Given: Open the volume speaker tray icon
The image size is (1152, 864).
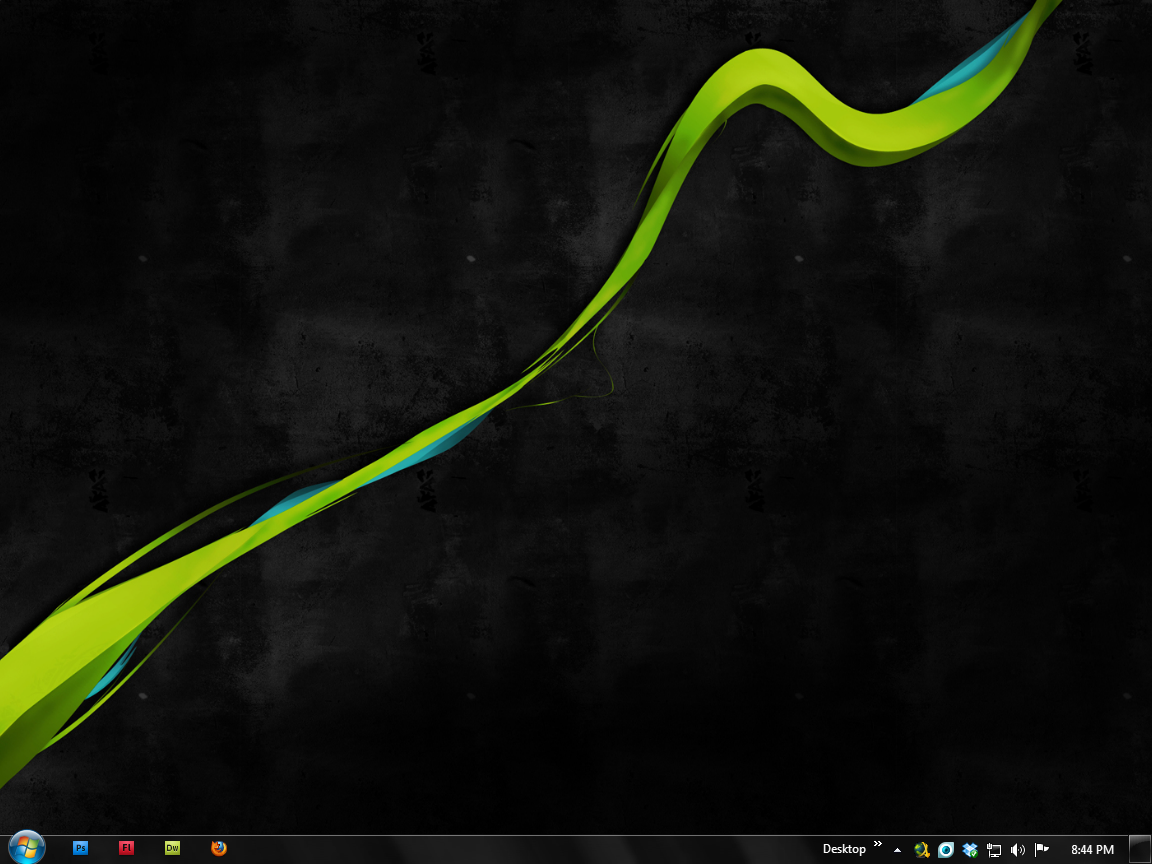Looking at the screenshot, I should [x=1018, y=850].
